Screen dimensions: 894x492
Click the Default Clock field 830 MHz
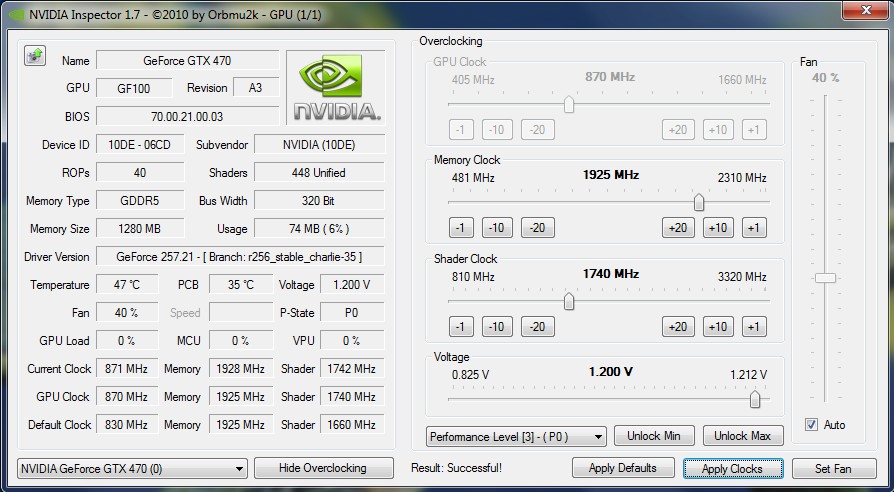pyautogui.click(x=127, y=425)
